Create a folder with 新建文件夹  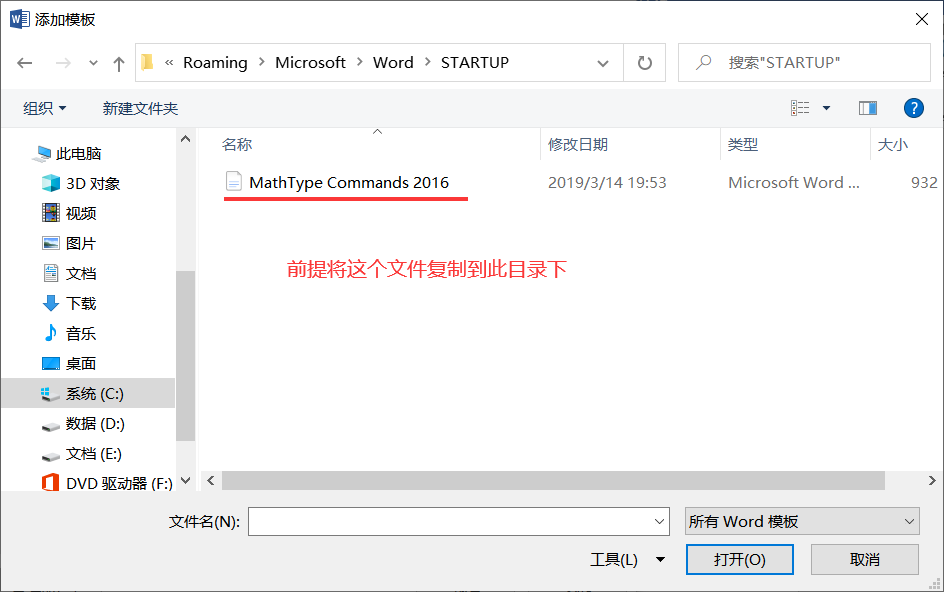tap(140, 108)
